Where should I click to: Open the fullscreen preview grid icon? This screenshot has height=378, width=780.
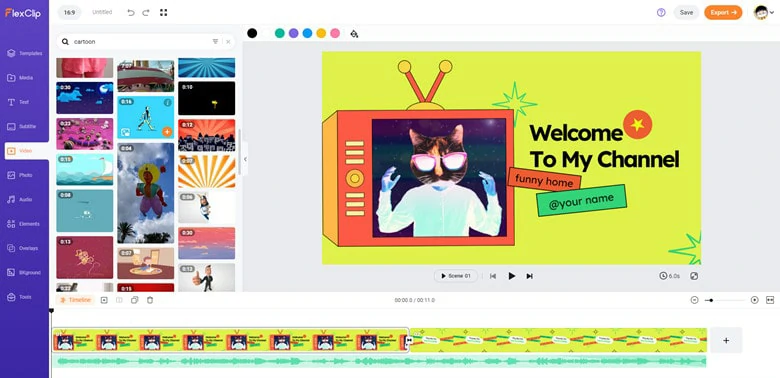coord(163,12)
